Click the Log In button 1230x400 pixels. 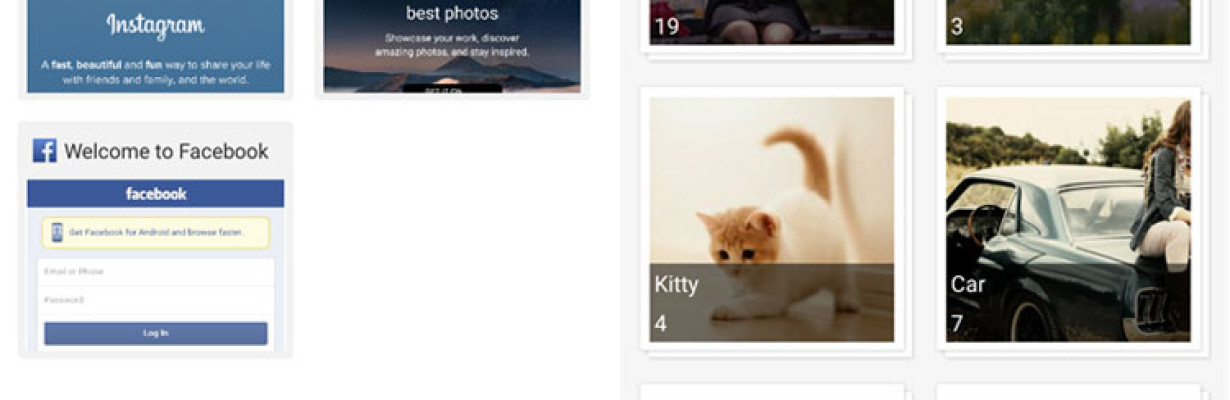[x=155, y=333]
